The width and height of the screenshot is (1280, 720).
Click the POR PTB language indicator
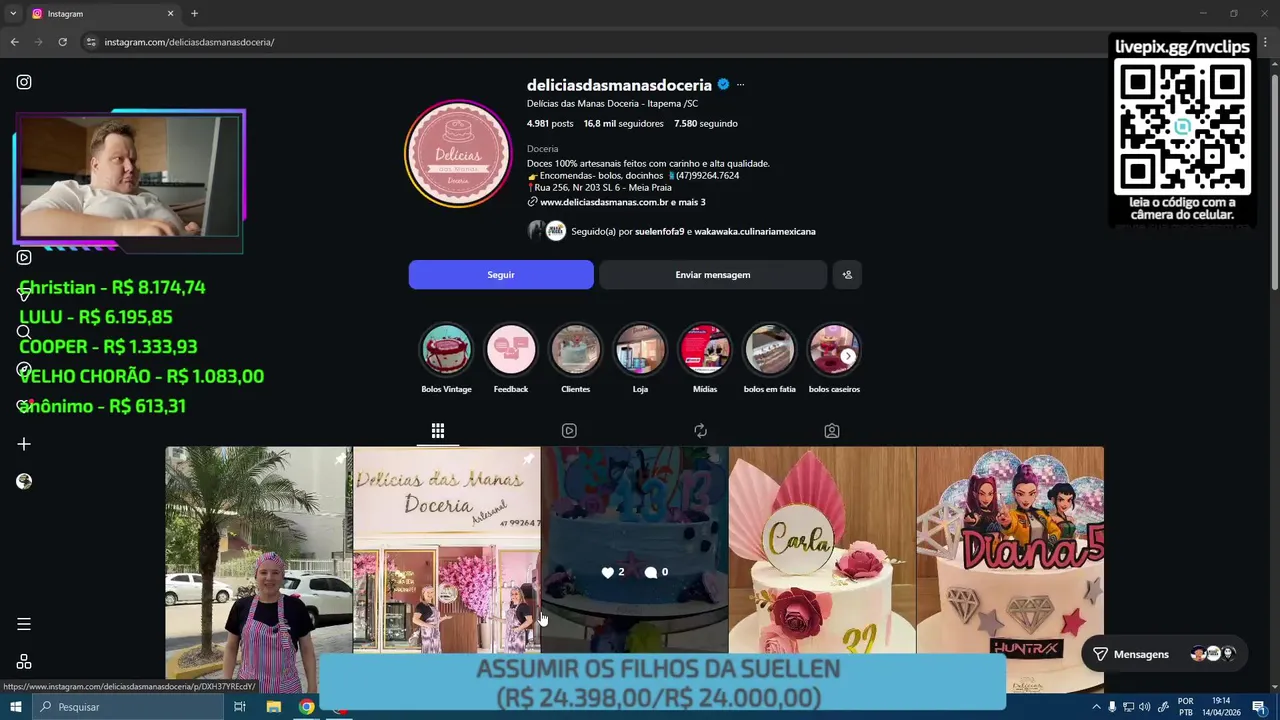tap(1185, 707)
